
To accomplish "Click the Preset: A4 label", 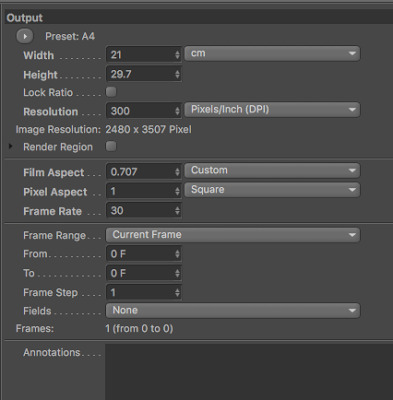I will tap(70, 36).
